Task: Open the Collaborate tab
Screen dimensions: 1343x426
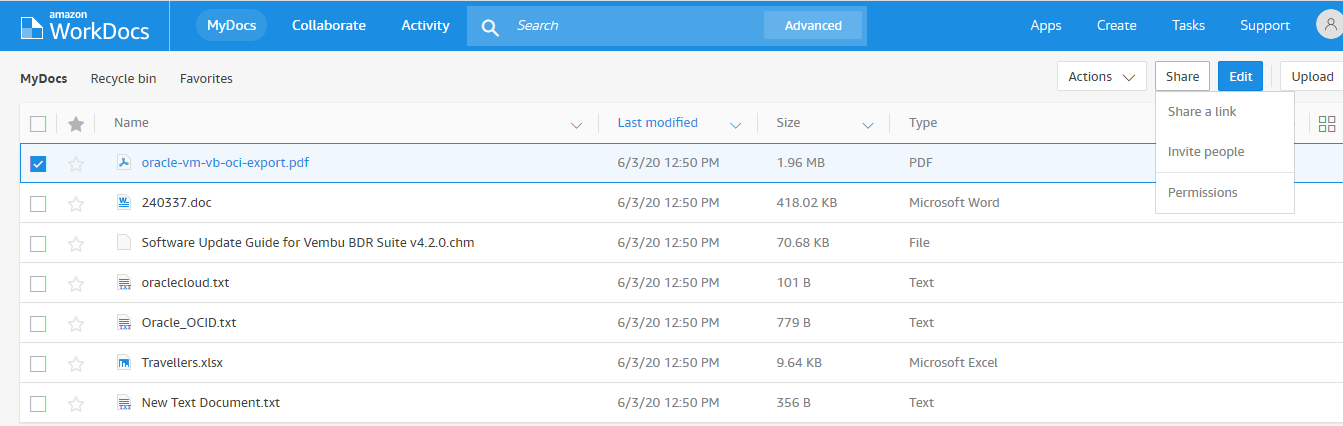Action: 329,25
